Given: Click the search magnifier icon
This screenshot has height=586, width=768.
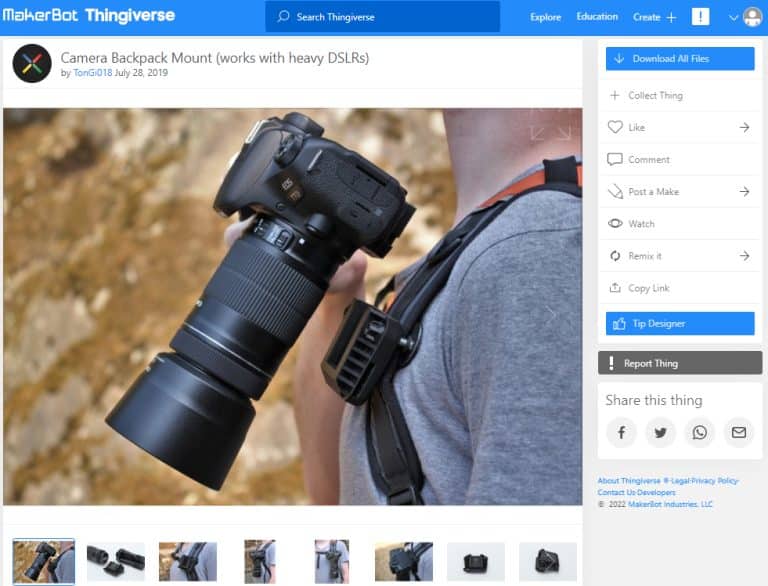Looking at the screenshot, I should 283,17.
